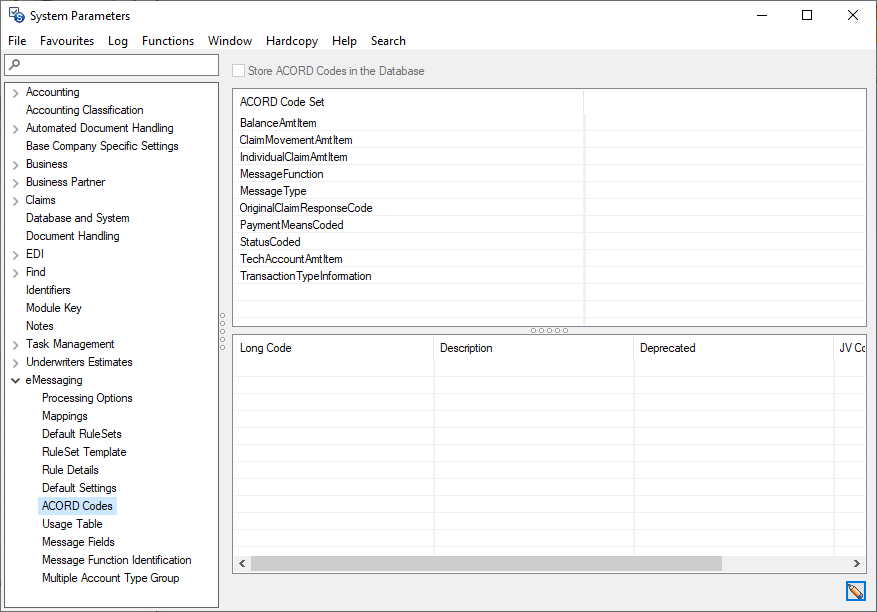
Task: Click the horizontal scrollbar right arrow
Action: (856, 564)
